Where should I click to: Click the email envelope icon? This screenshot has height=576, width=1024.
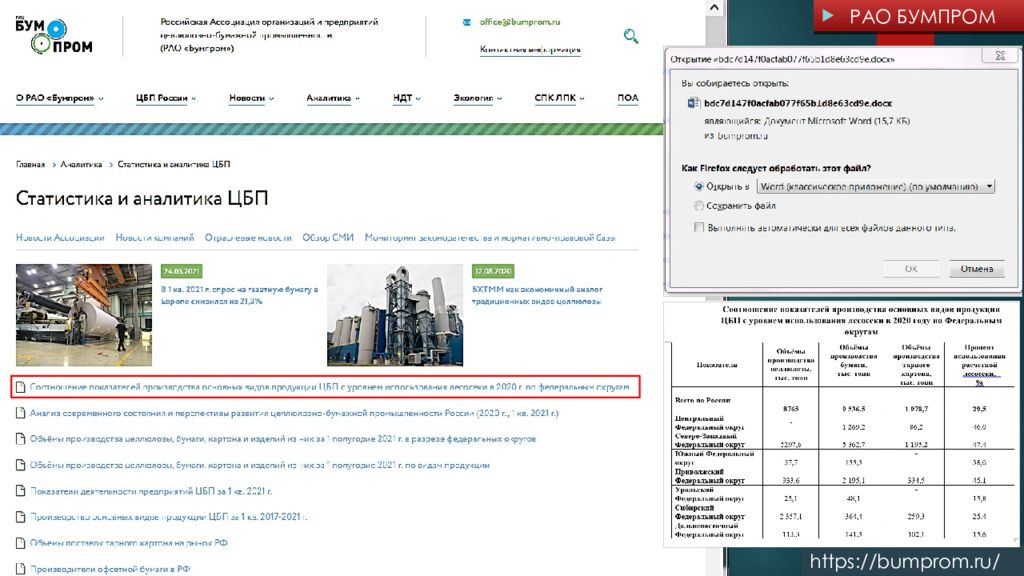(x=466, y=22)
